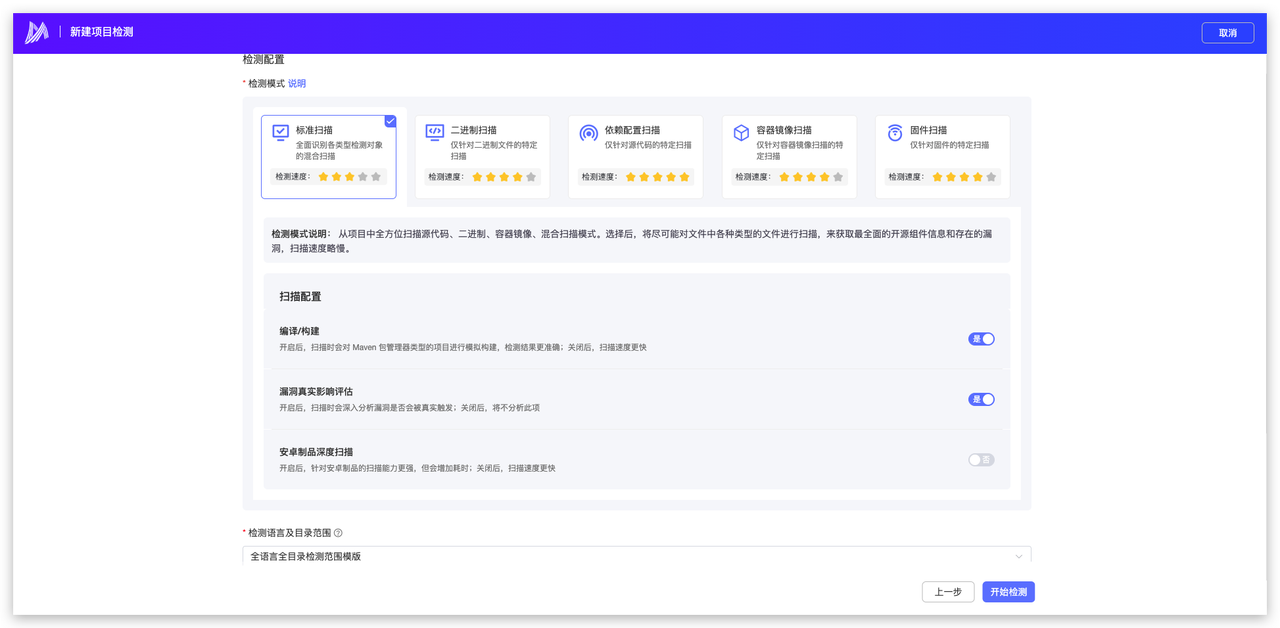1280x628 pixels.
Task: Select the 二进制扫描 code icon
Action: click(435, 132)
